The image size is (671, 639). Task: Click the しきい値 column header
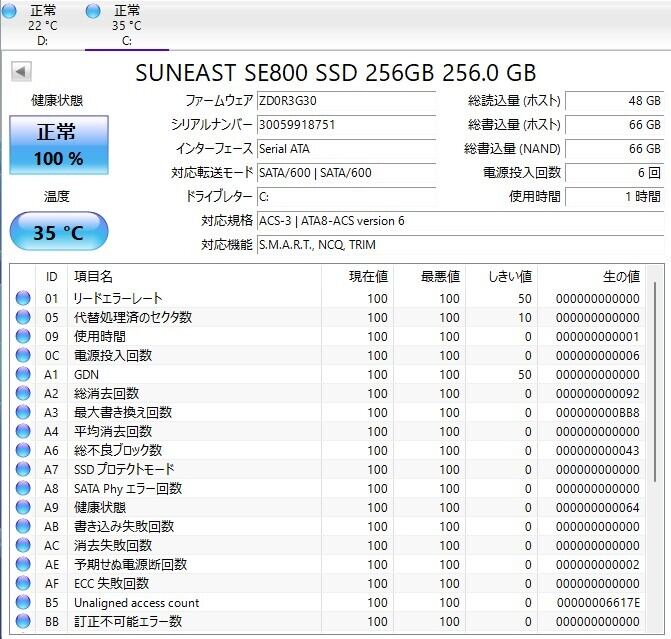502,276
